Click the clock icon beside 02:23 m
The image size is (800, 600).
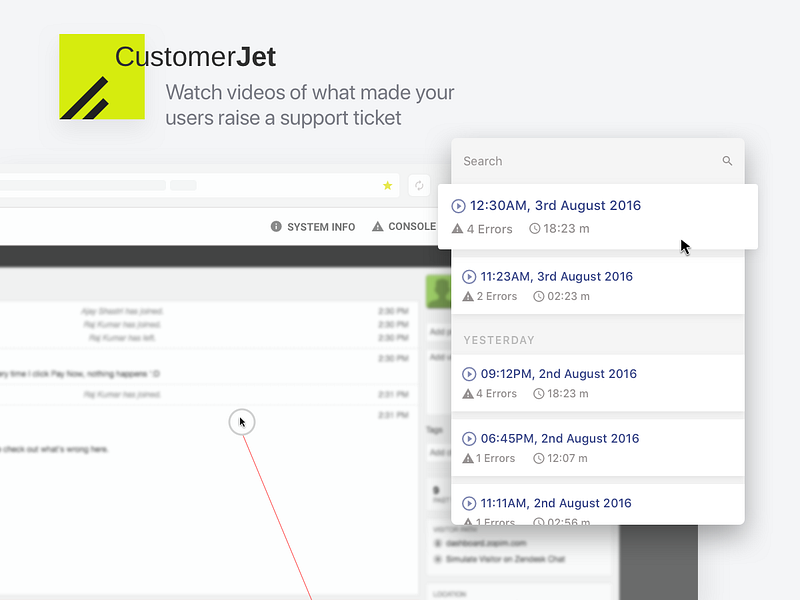[539, 296]
